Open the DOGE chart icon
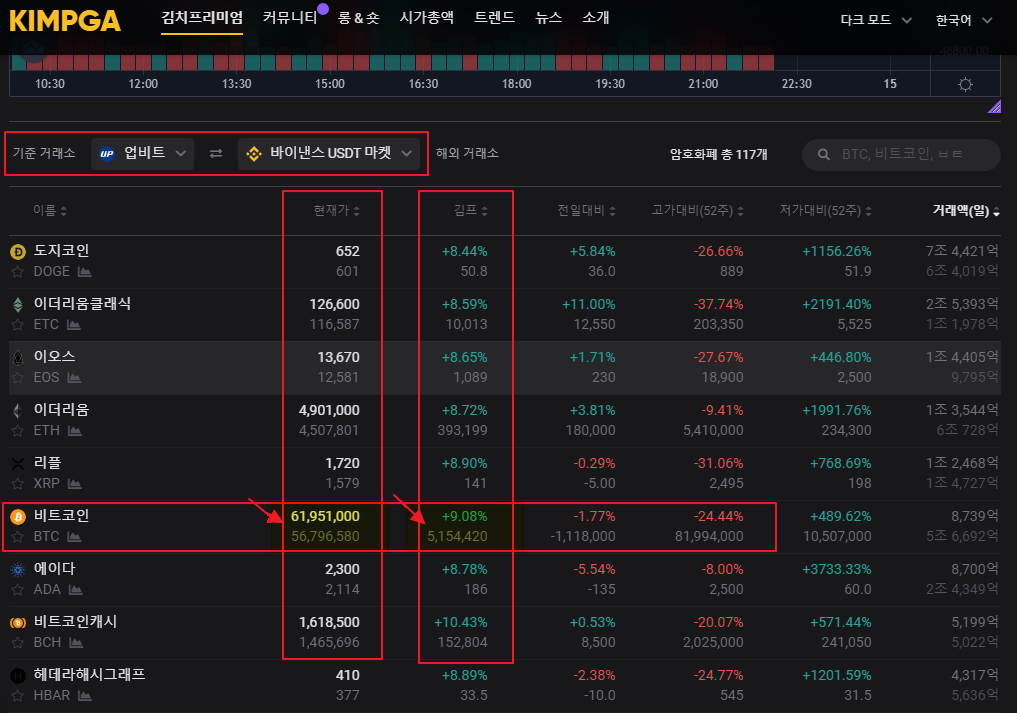The width and height of the screenshot is (1017, 713). (84, 272)
